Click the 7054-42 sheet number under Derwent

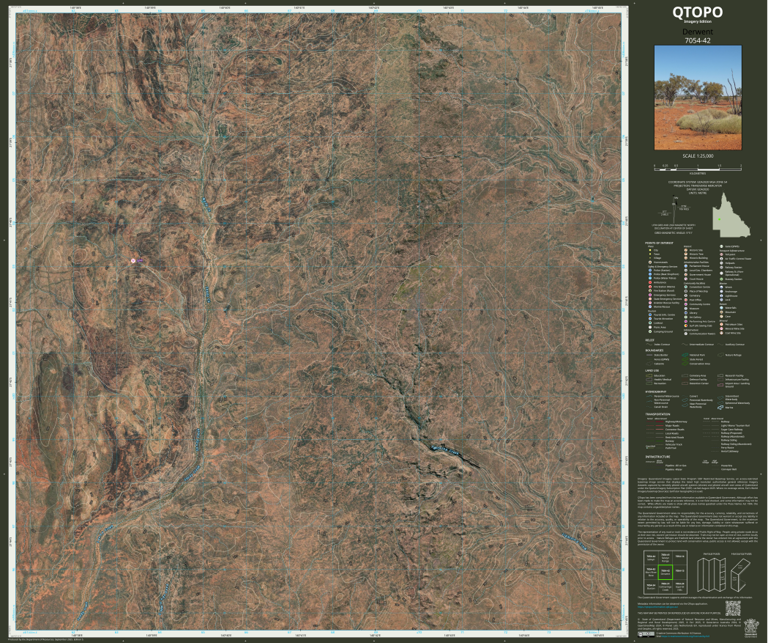[697, 41]
